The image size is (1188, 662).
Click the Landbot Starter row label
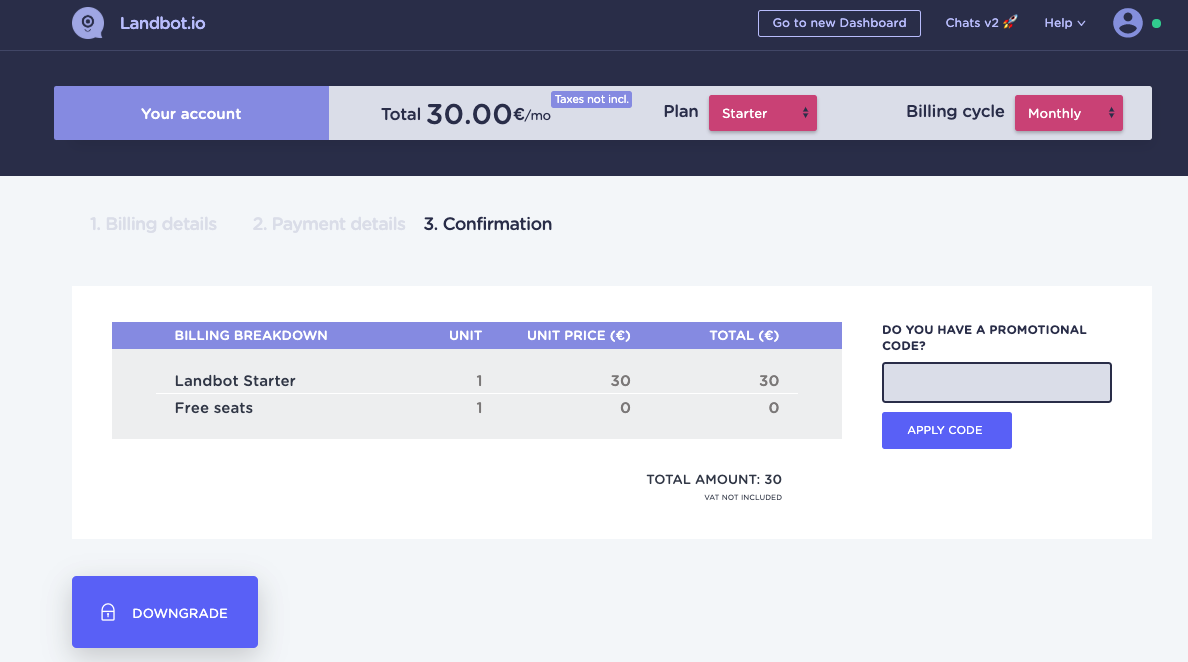tap(235, 381)
